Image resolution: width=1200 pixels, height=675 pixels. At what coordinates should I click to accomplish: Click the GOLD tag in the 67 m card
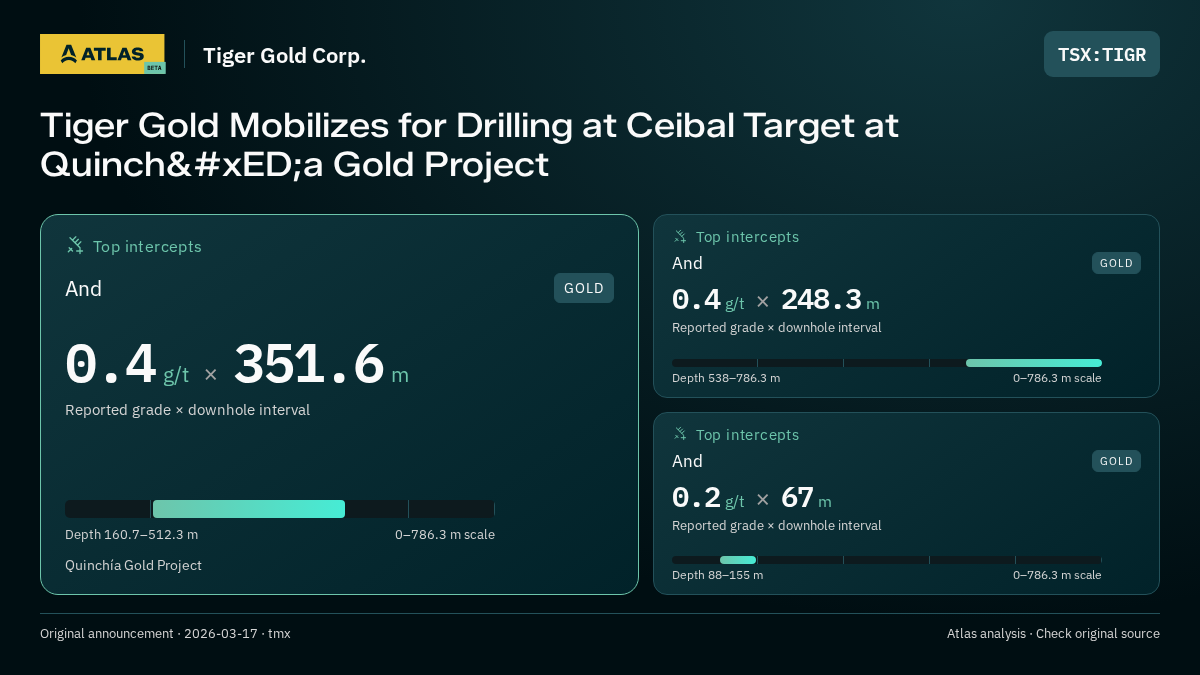click(x=1116, y=461)
